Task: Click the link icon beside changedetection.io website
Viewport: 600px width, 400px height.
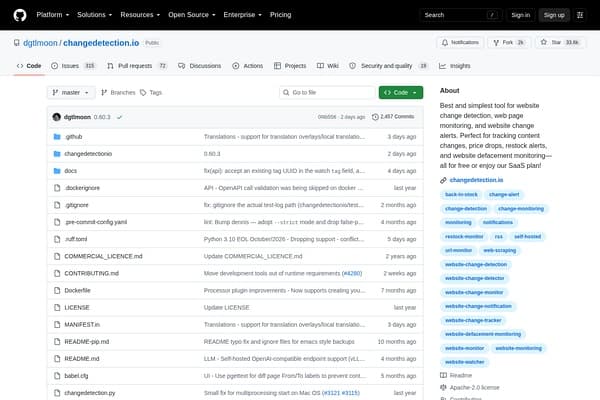Action: pos(443,180)
